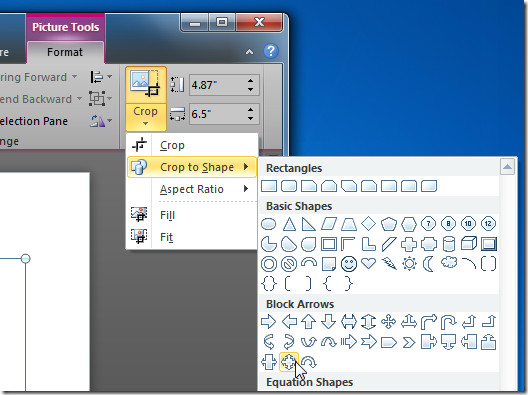This screenshot has height=395, width=528.
Task: Choose the Diamond shape
Action: [x=368, y=224]
